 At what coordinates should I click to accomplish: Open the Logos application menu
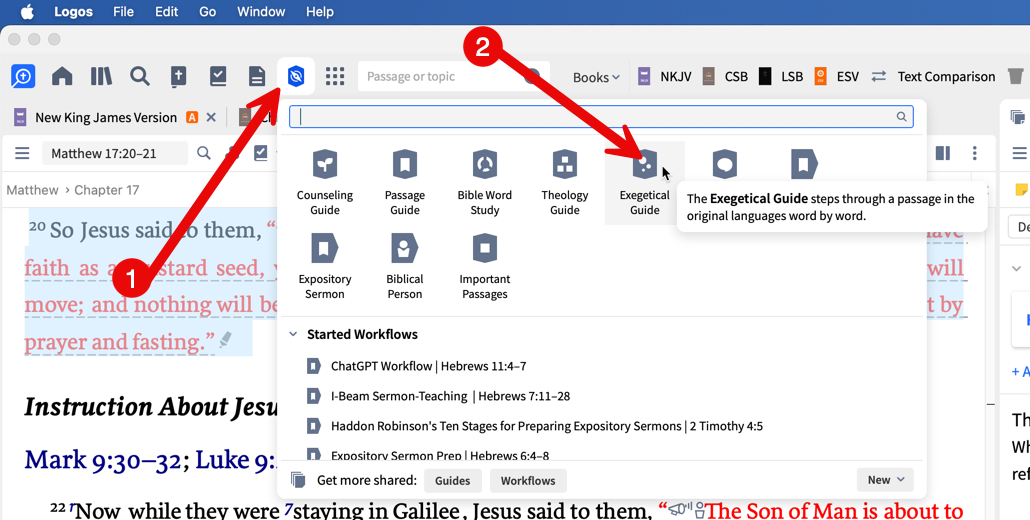[73, 12]
